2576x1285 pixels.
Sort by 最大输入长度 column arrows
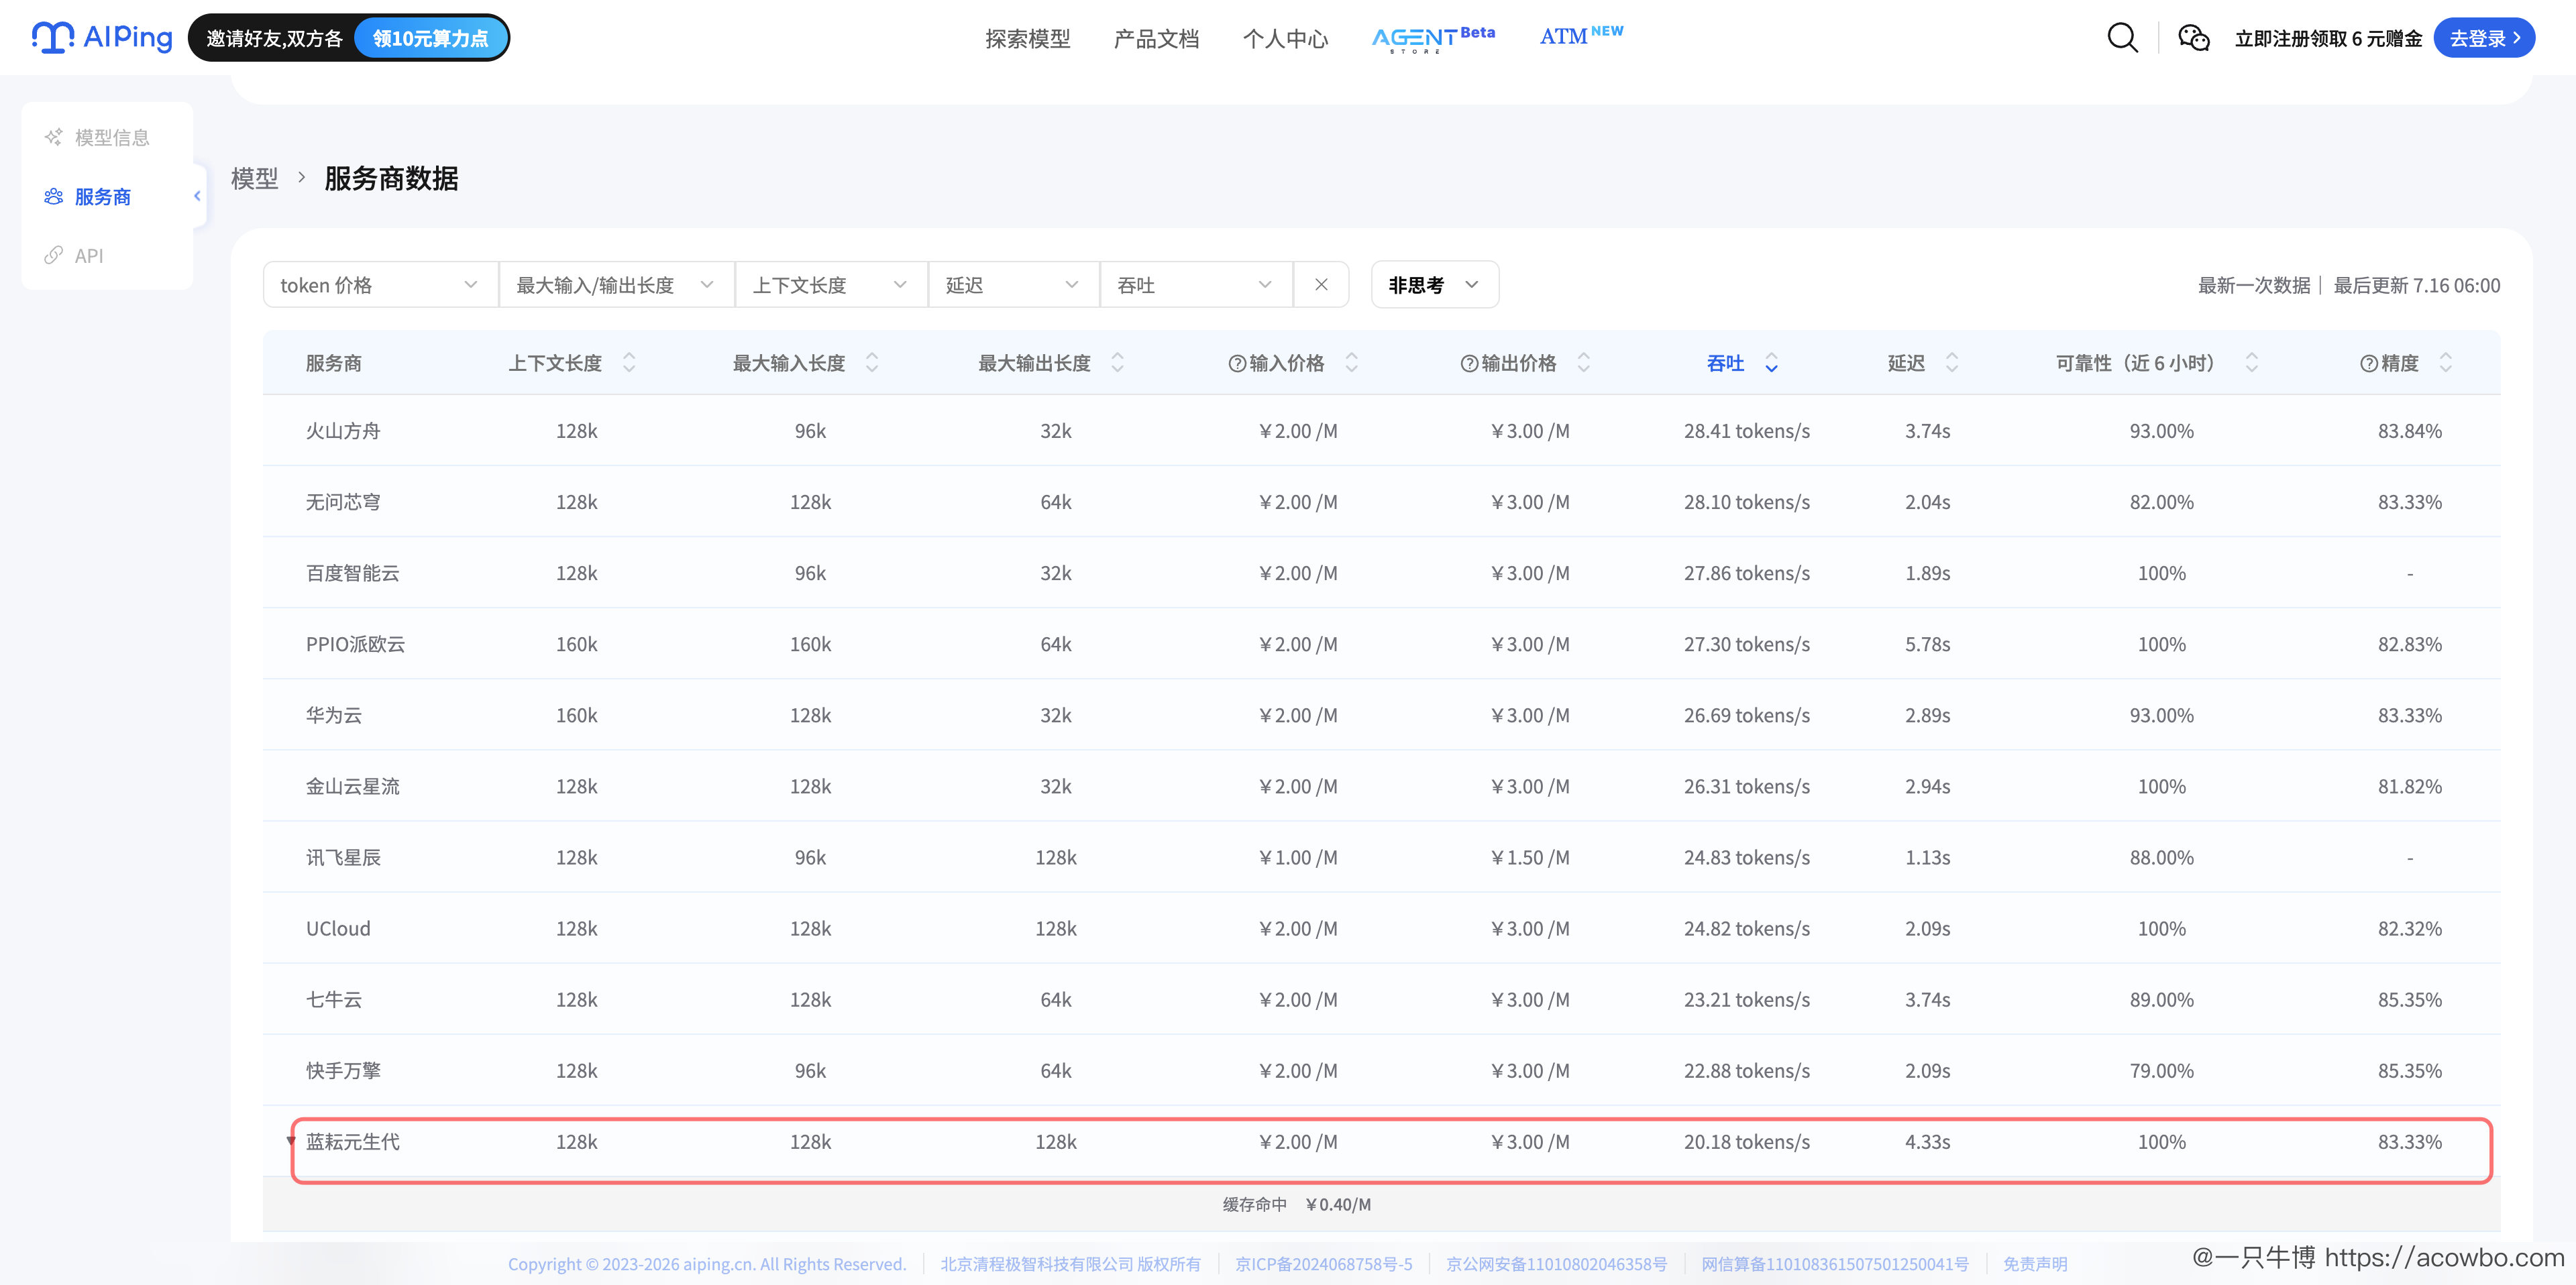click(872, 362)
